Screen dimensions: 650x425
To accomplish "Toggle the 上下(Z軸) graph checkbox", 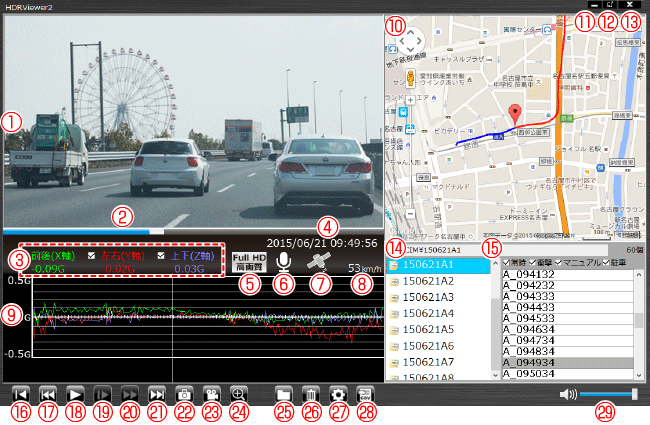I will [x=161, y=256].
